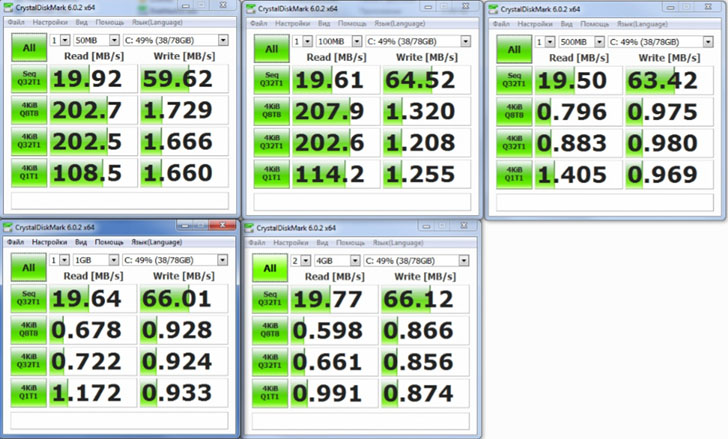Image resolution: width=728 pixels, height=439 pixels.
Task: Click the comment text field in the 100MB window
Action: (x=362, y=202)
